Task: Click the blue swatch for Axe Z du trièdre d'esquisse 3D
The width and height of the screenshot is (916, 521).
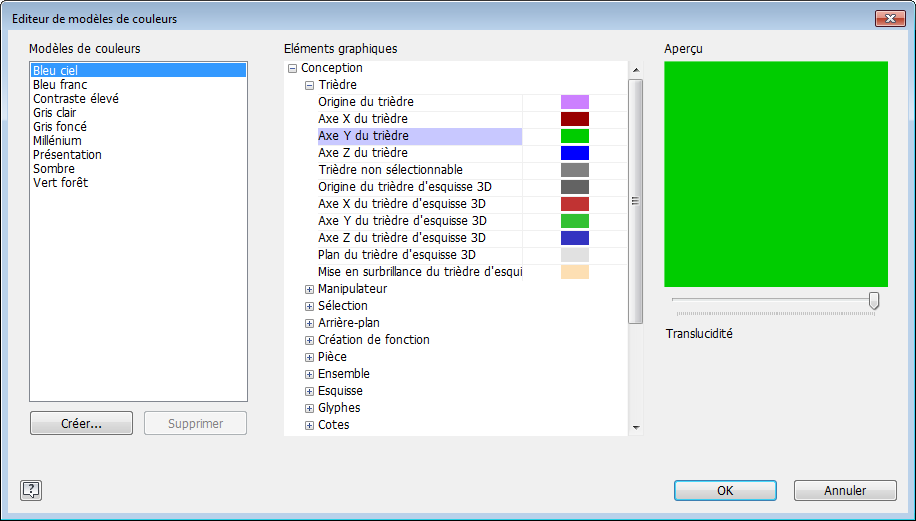Action: [x=575, y=238]
